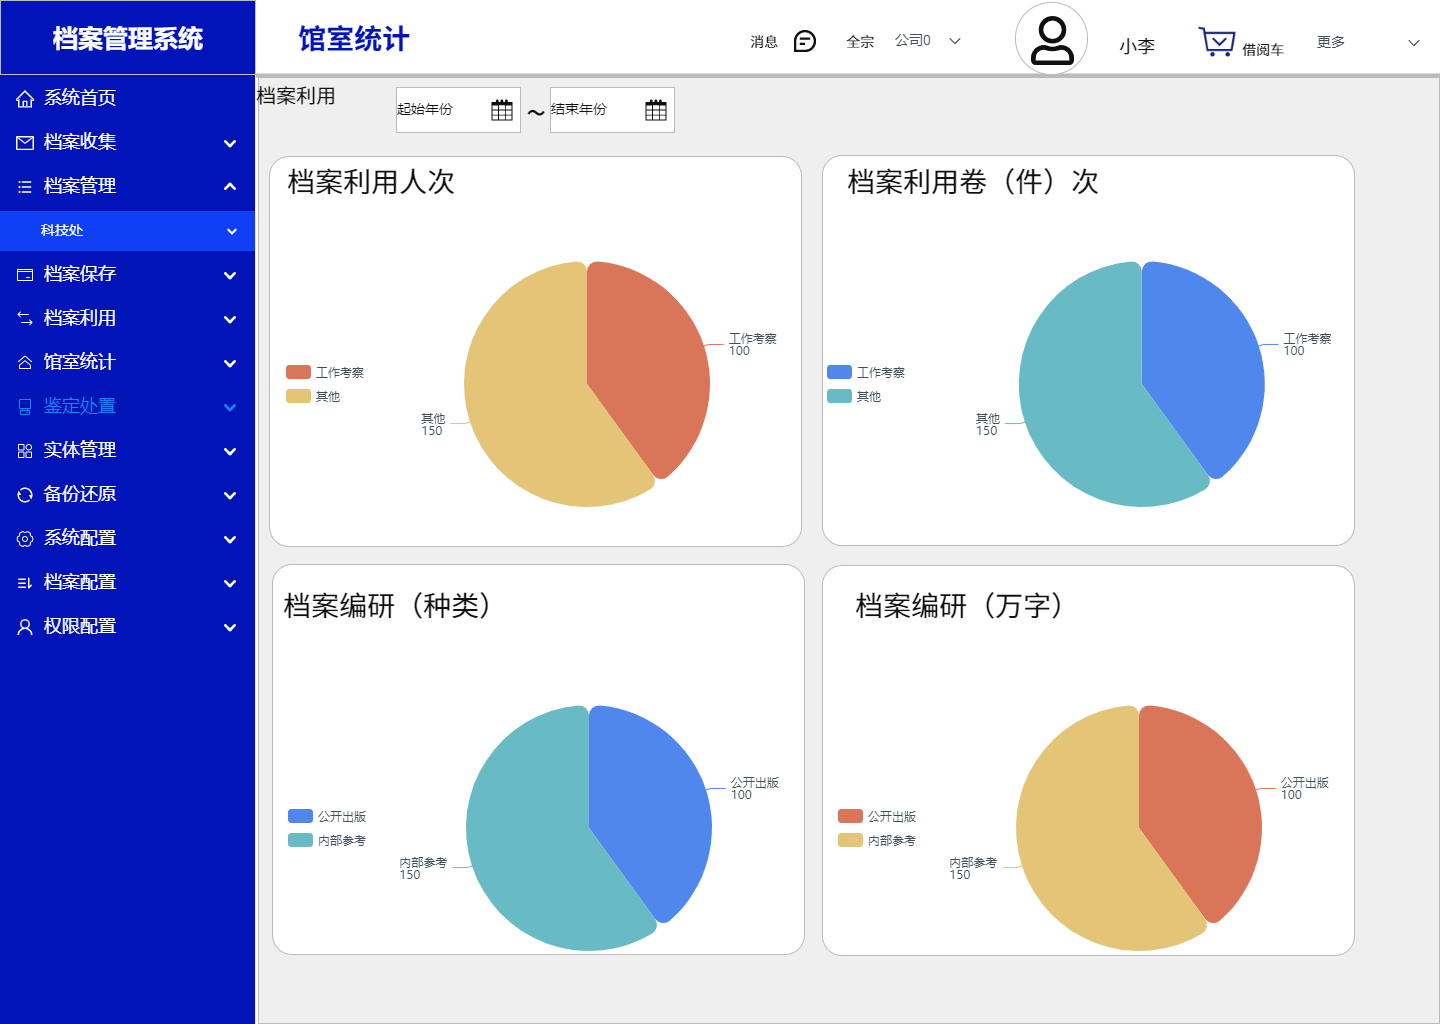Open the 公司0 dropdown
1440x1024 pixels.
point(927,41)
